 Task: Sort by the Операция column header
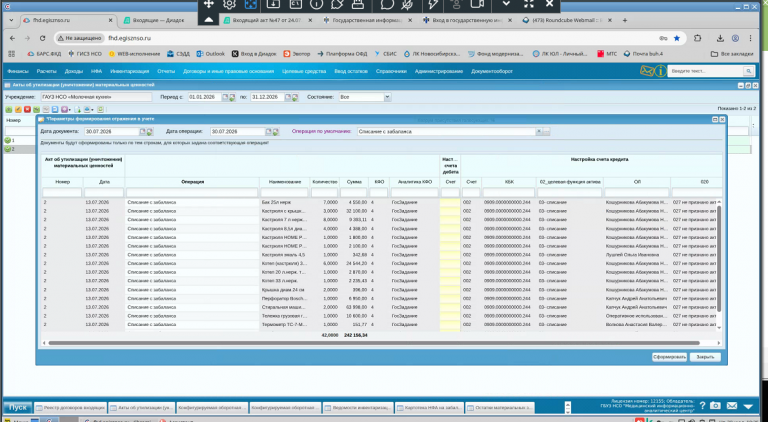[x=192, y=182]
